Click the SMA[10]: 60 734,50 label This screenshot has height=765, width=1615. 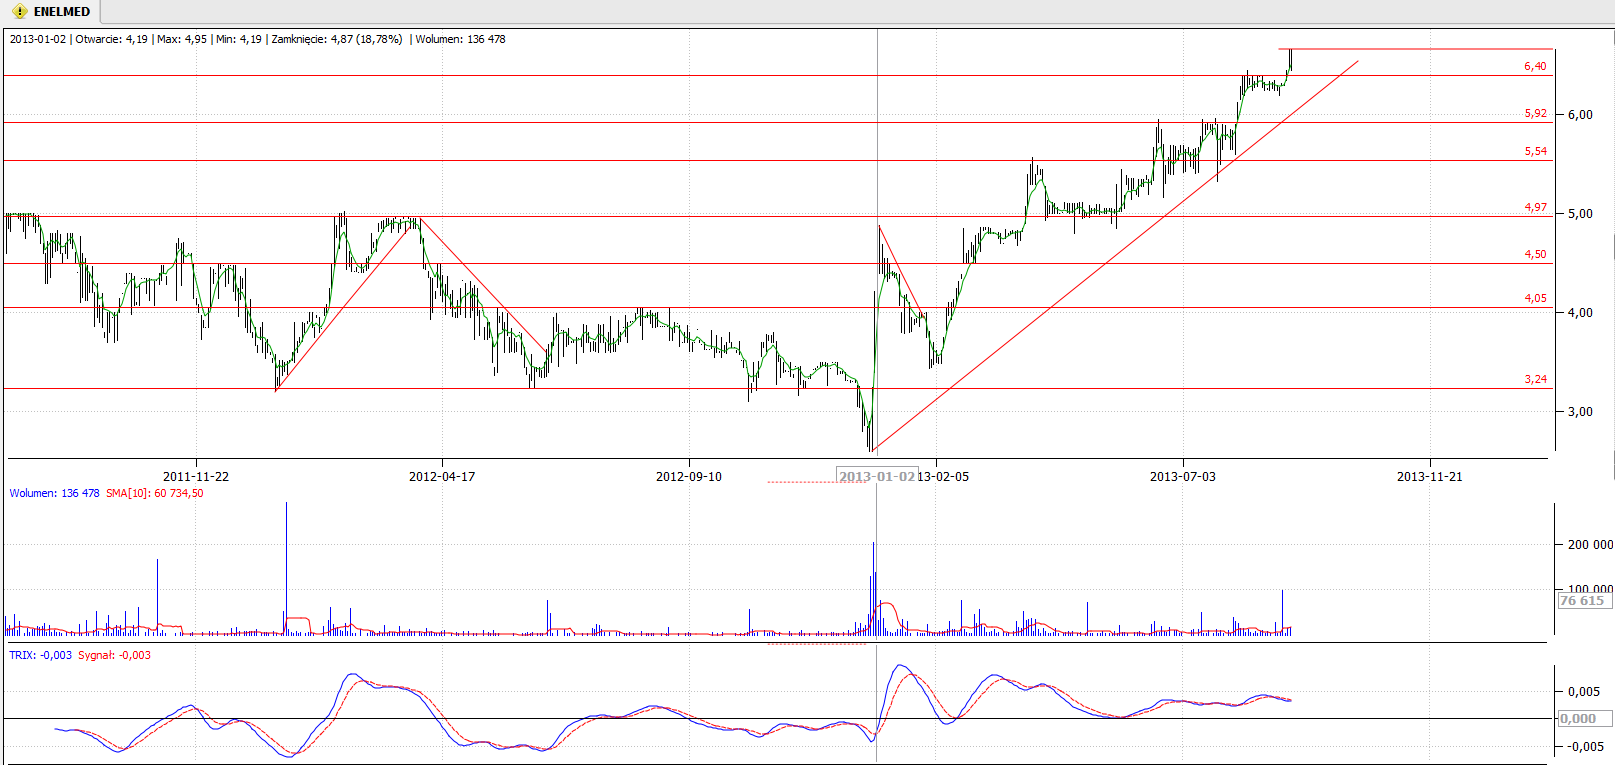tap(155, 493)
